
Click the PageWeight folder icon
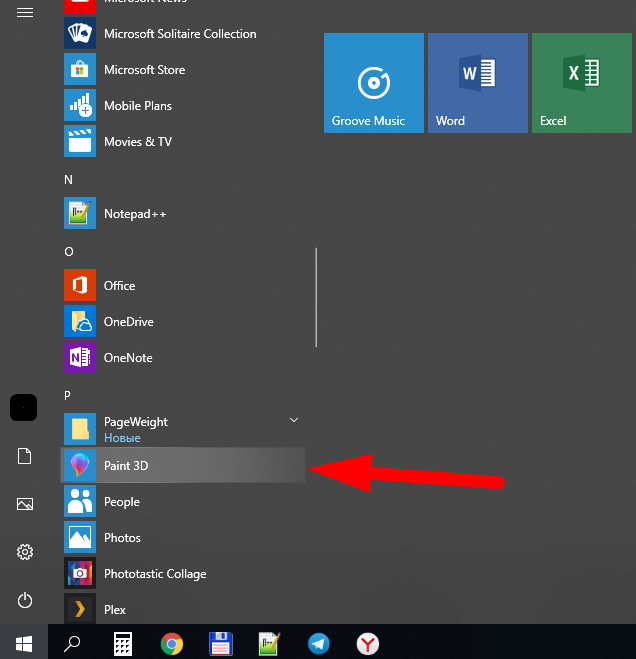80,429
